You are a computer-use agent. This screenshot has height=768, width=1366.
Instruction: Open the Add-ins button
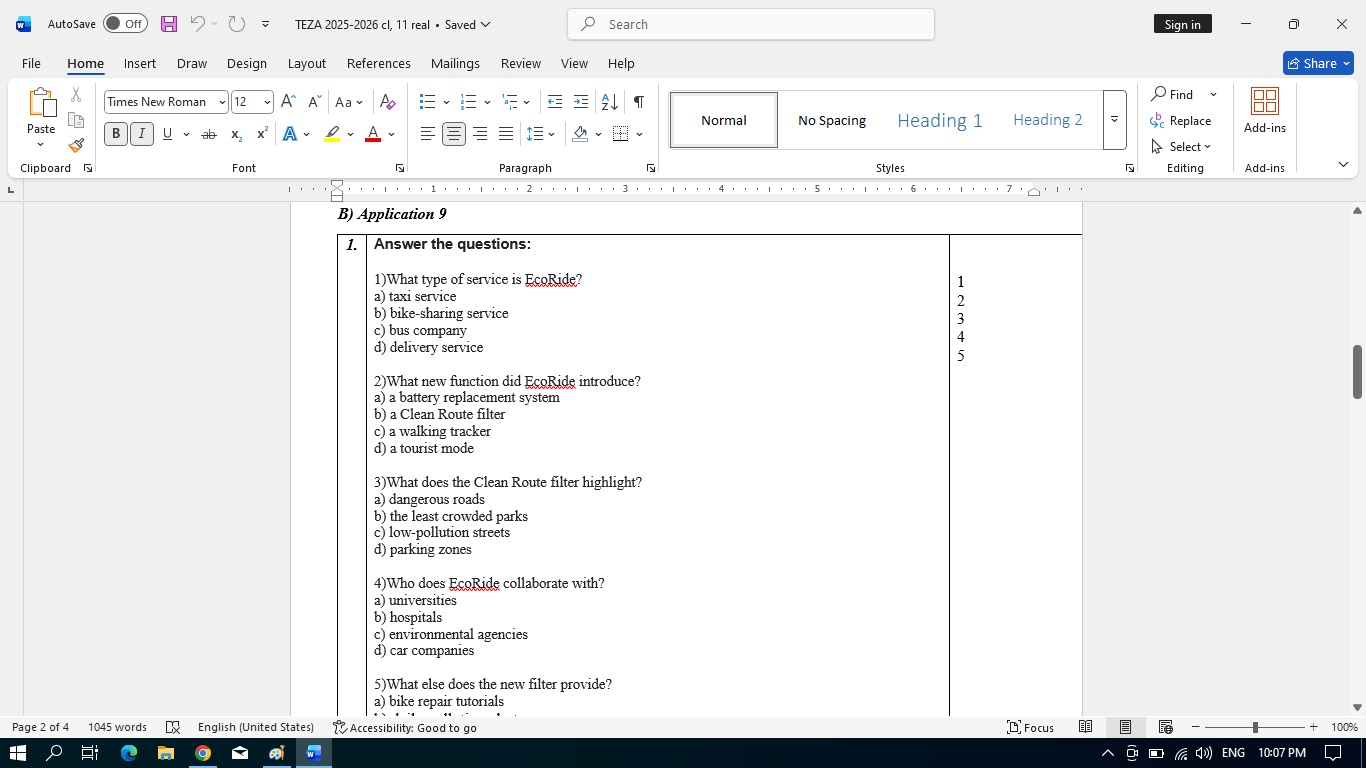click(x=1264, y=110)
